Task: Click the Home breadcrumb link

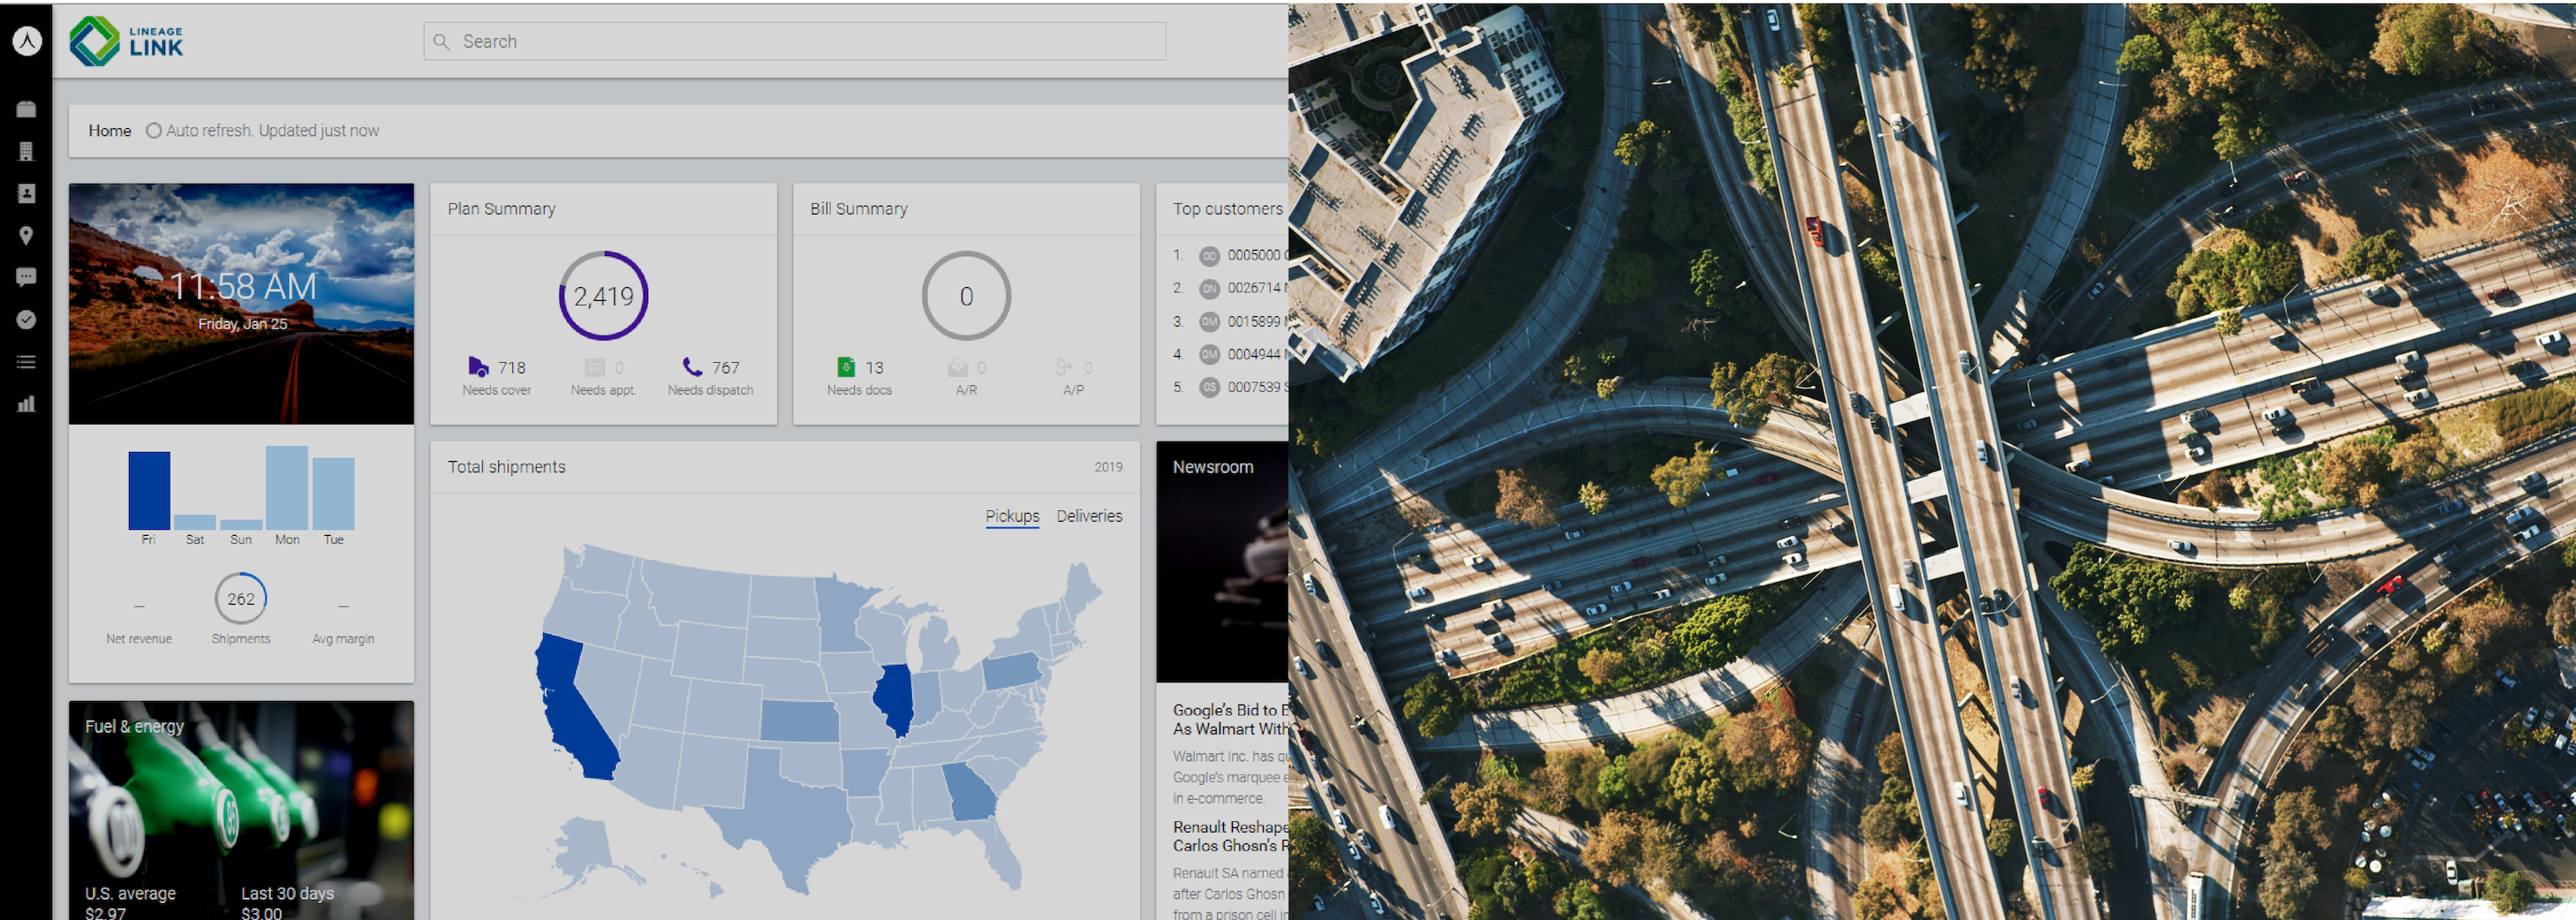Action: tap(110, 130)
